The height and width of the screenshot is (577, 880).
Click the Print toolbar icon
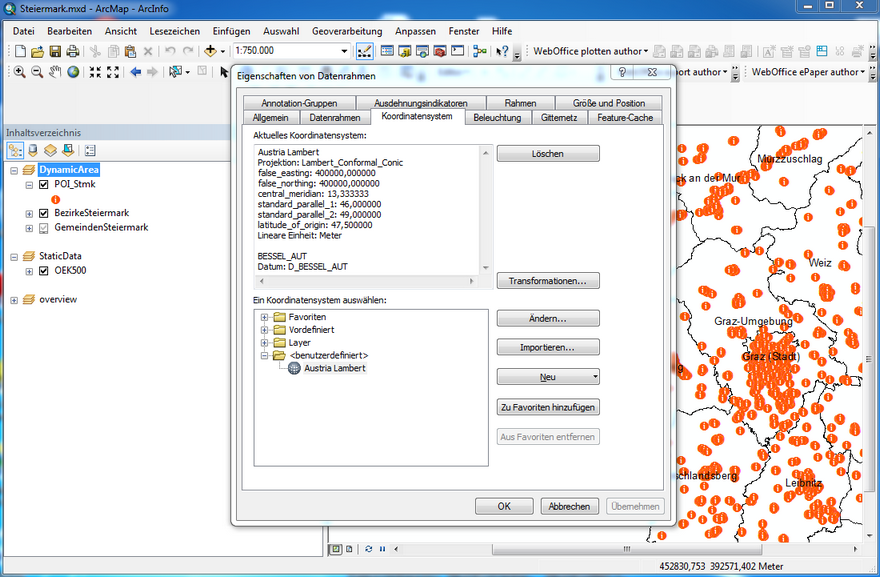73,51
